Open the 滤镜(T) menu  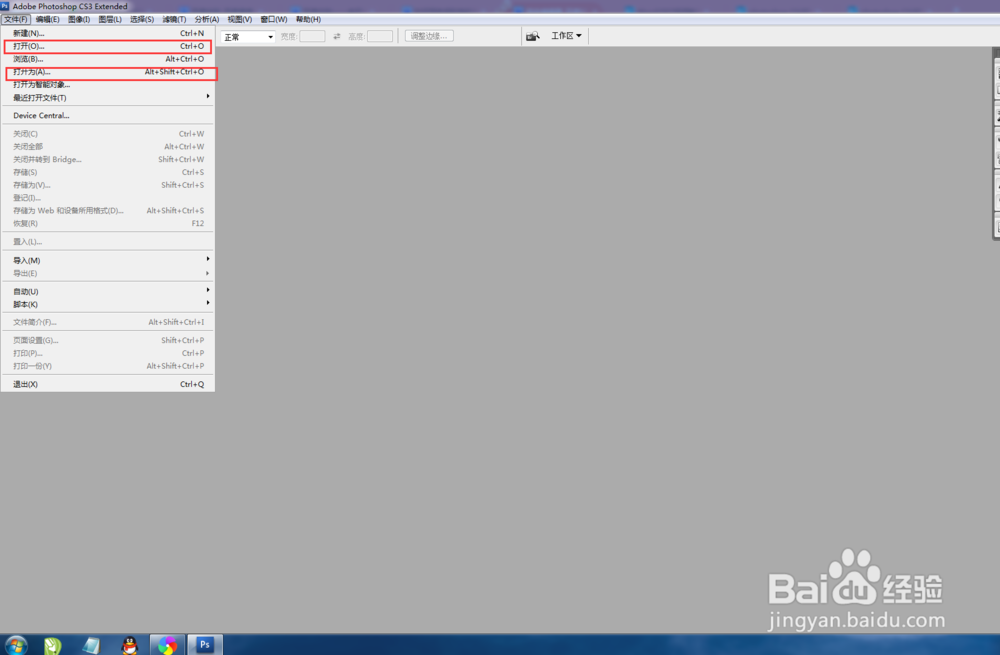(x=174, y=19)
